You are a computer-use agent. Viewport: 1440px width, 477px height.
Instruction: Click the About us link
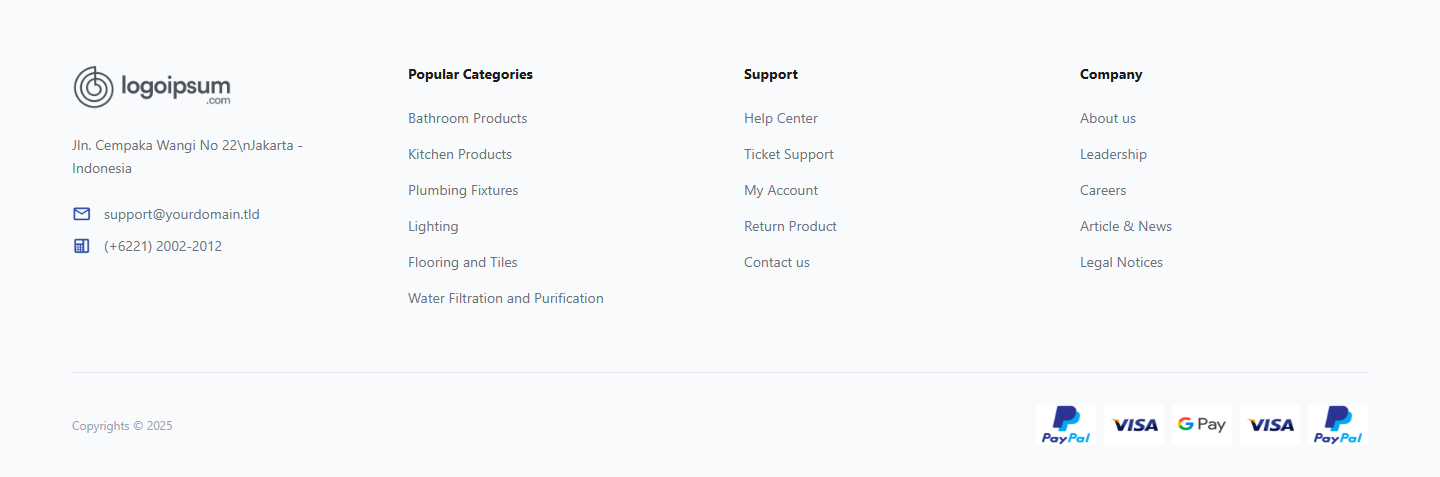pos(1107,118)
